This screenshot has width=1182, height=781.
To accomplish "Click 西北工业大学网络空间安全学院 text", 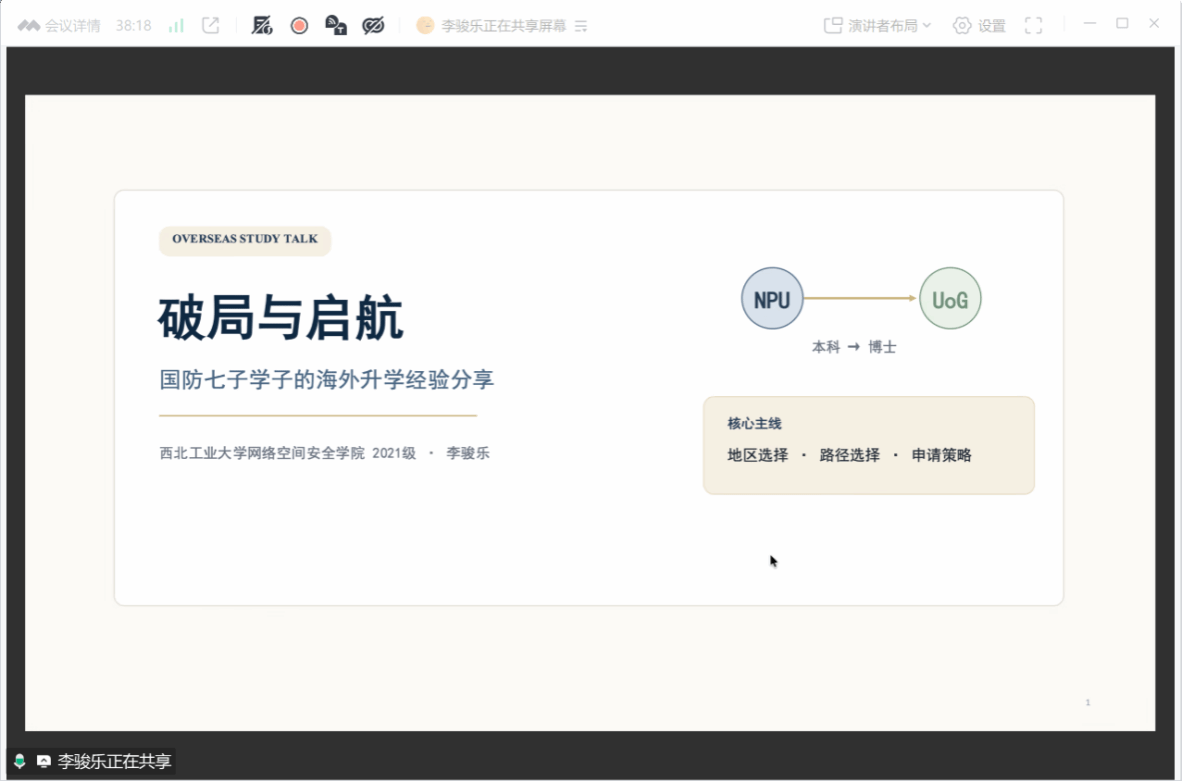I will pyautogui.click(x=262, y=453).
